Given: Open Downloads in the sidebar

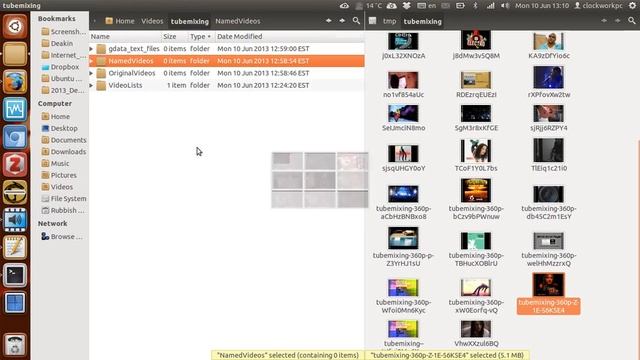Looking at the screenshot, I should (x=64, y=151).
